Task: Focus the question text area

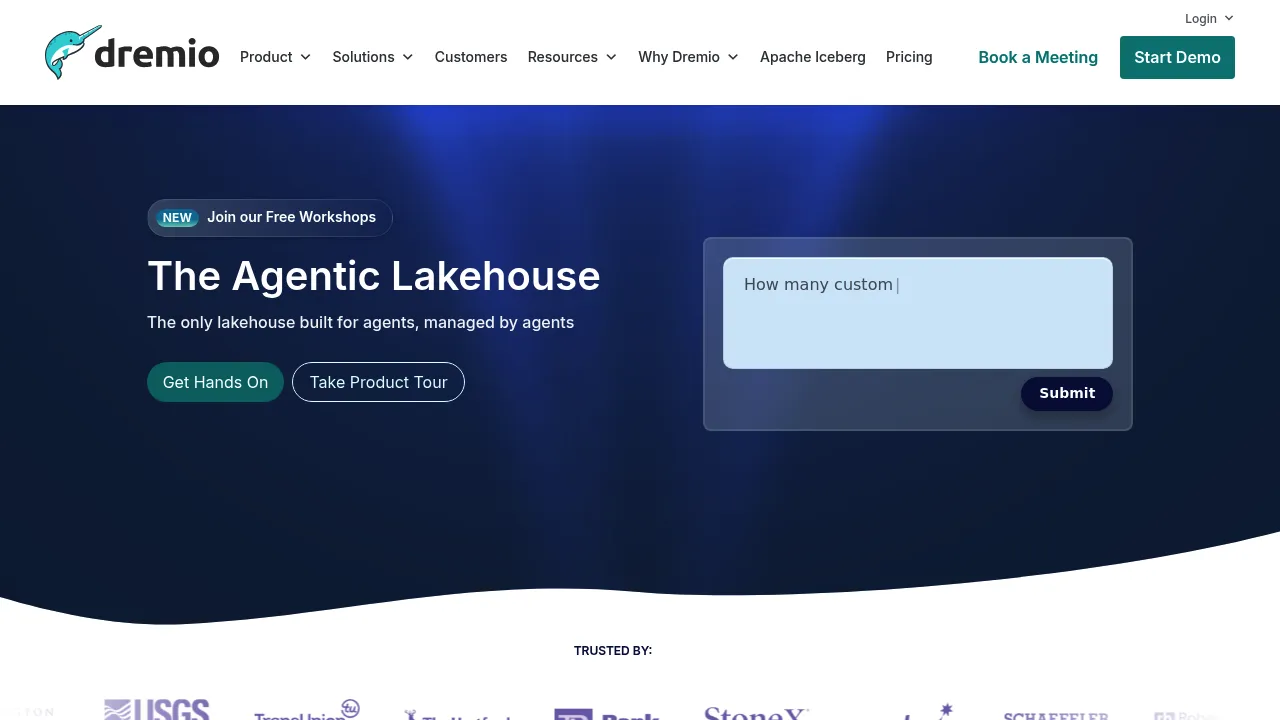Action: point(918,313)
